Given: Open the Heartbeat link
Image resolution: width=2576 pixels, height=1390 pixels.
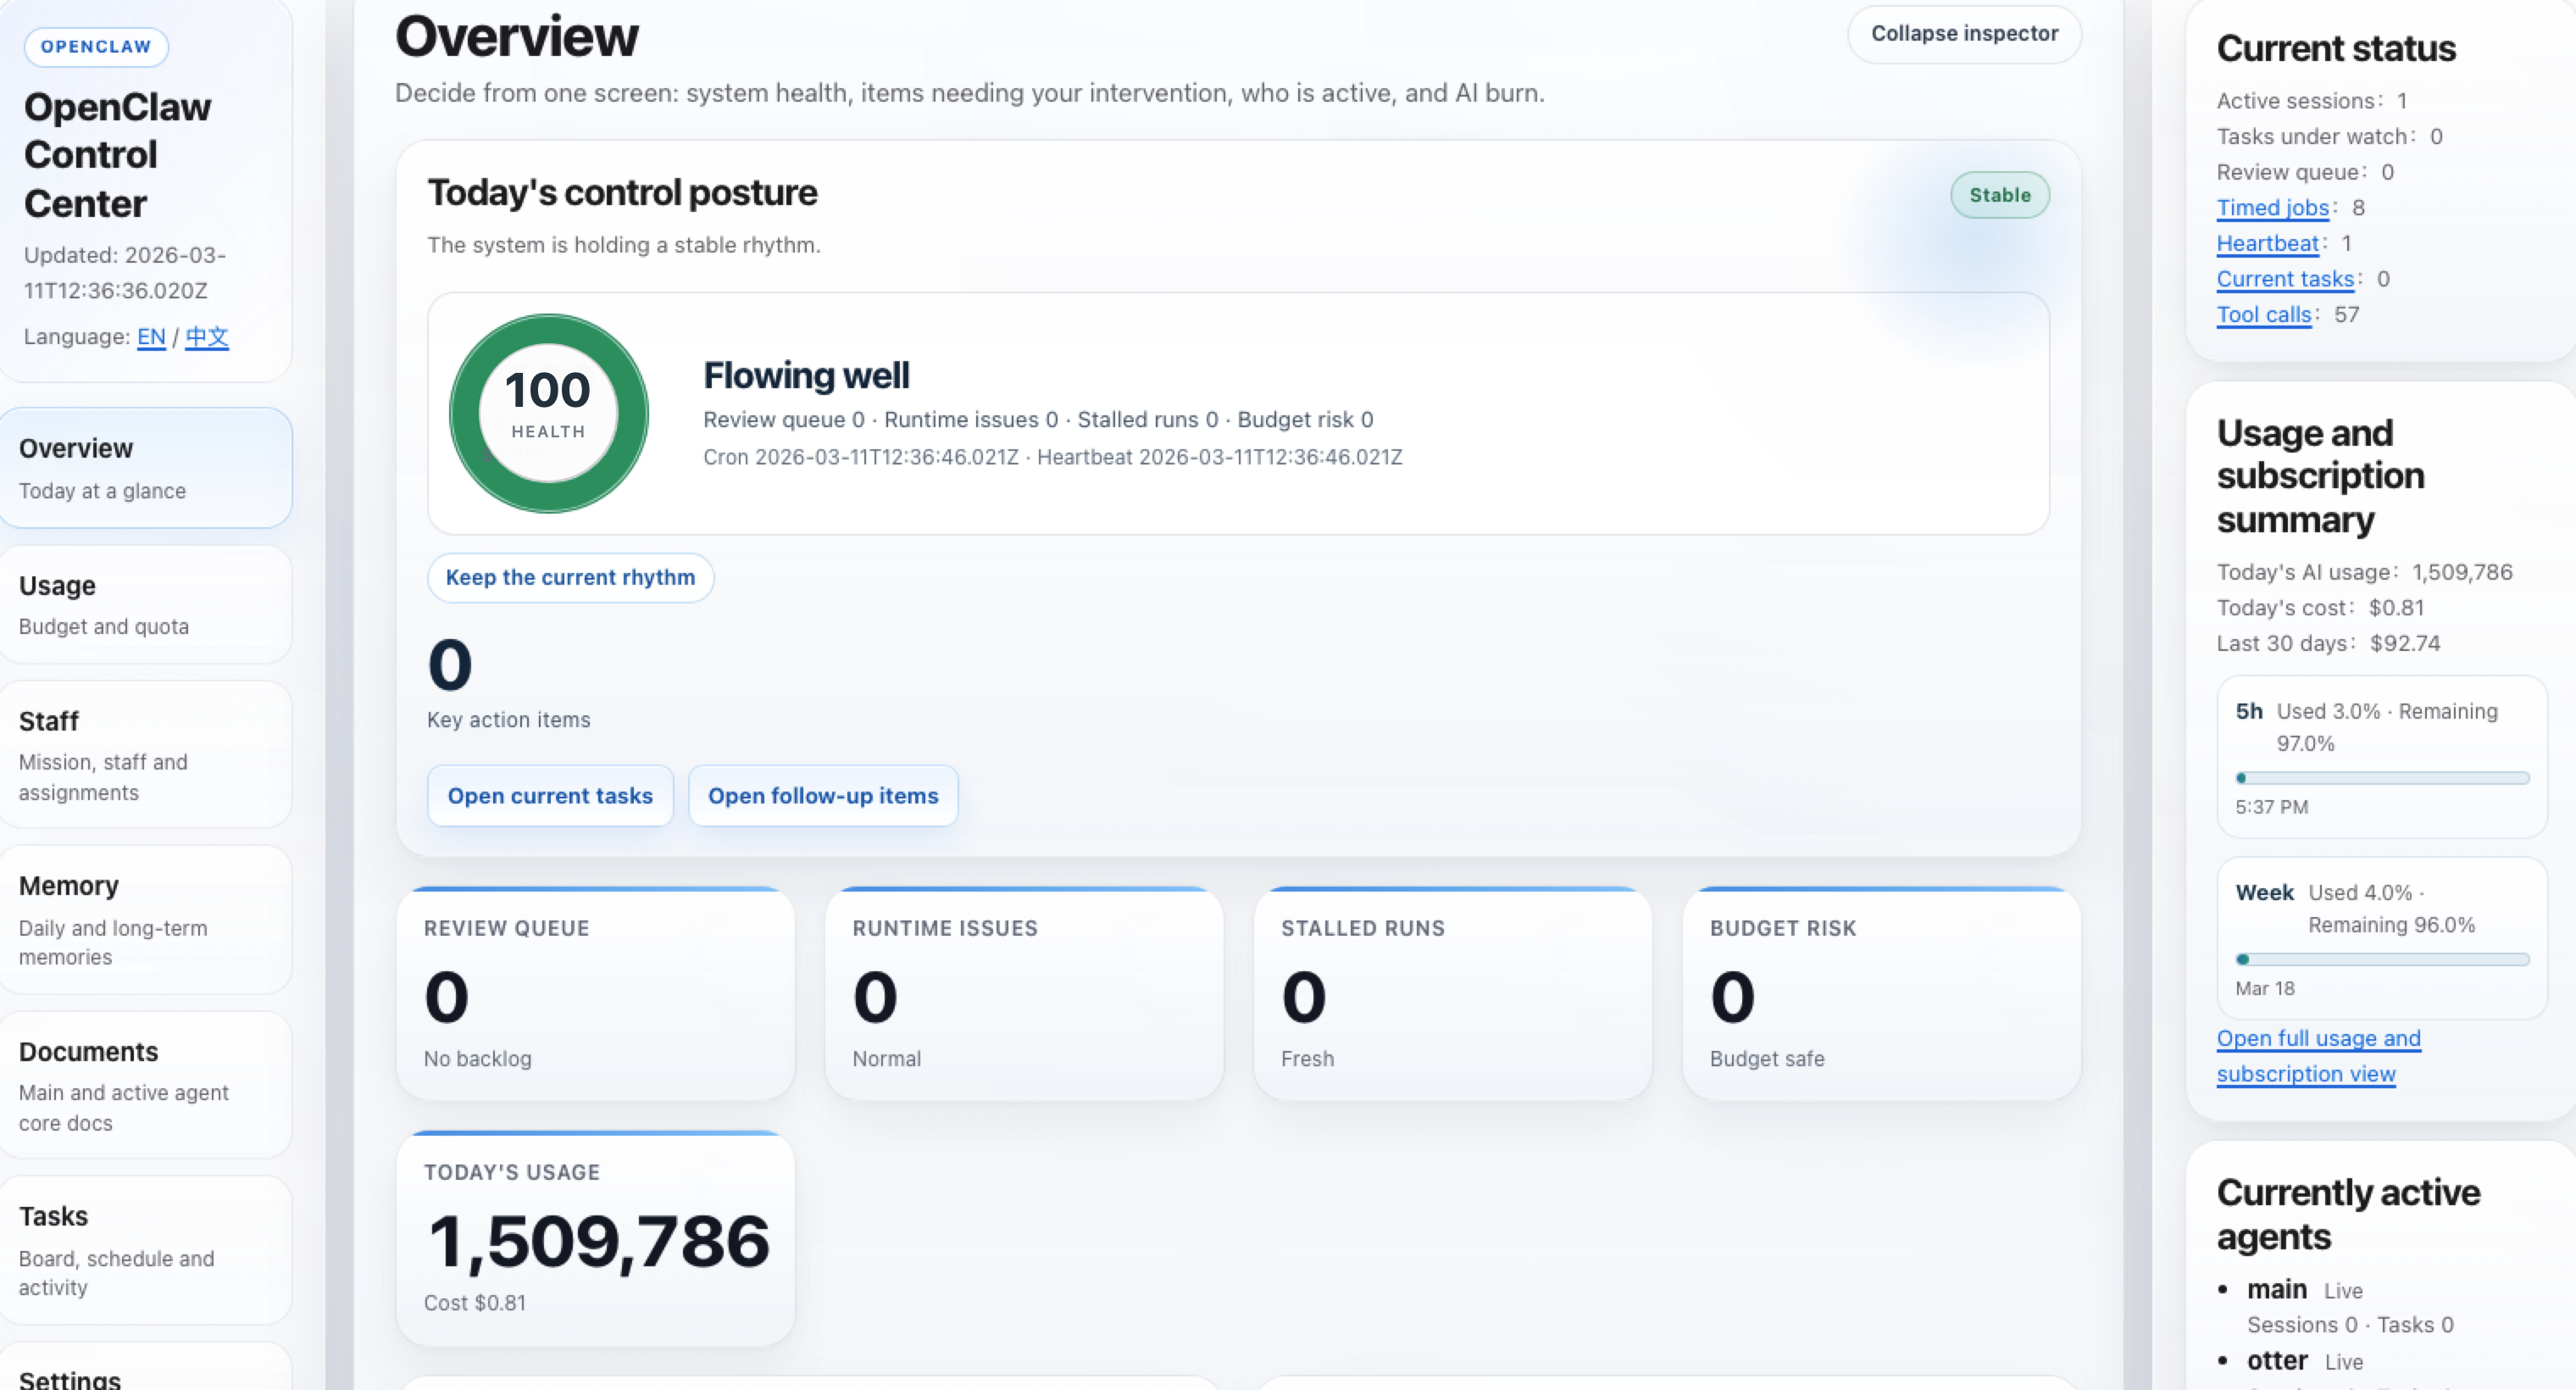Looking at the screenshot, I should (2267, 243).
